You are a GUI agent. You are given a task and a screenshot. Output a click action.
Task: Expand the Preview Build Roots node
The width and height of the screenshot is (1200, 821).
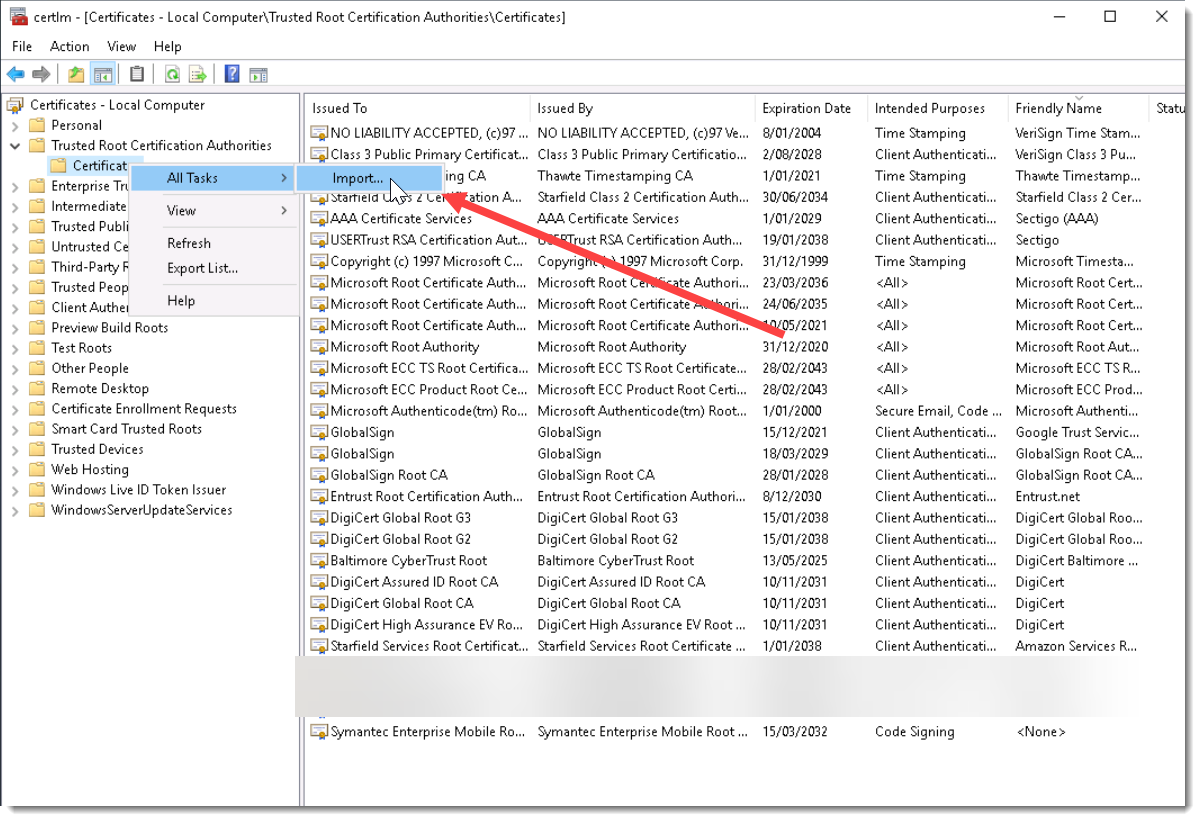click(x=15, y=328)
